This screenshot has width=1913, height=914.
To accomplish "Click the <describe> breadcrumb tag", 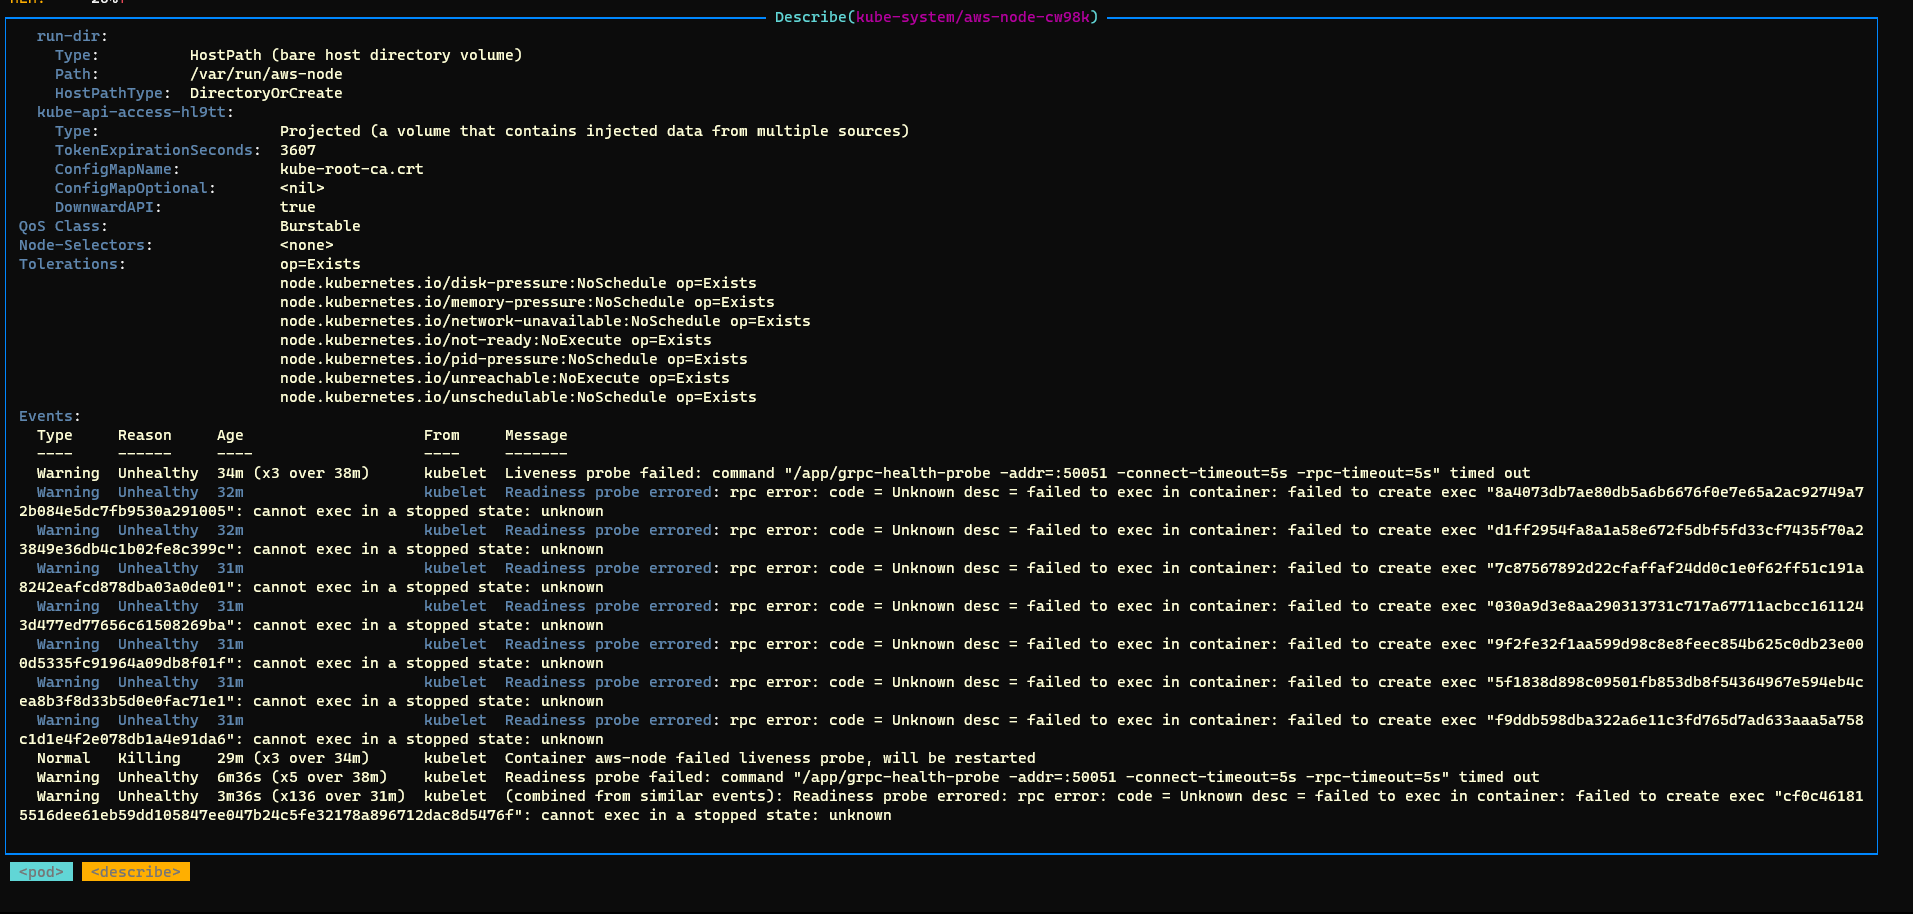I will coord(135,871).
